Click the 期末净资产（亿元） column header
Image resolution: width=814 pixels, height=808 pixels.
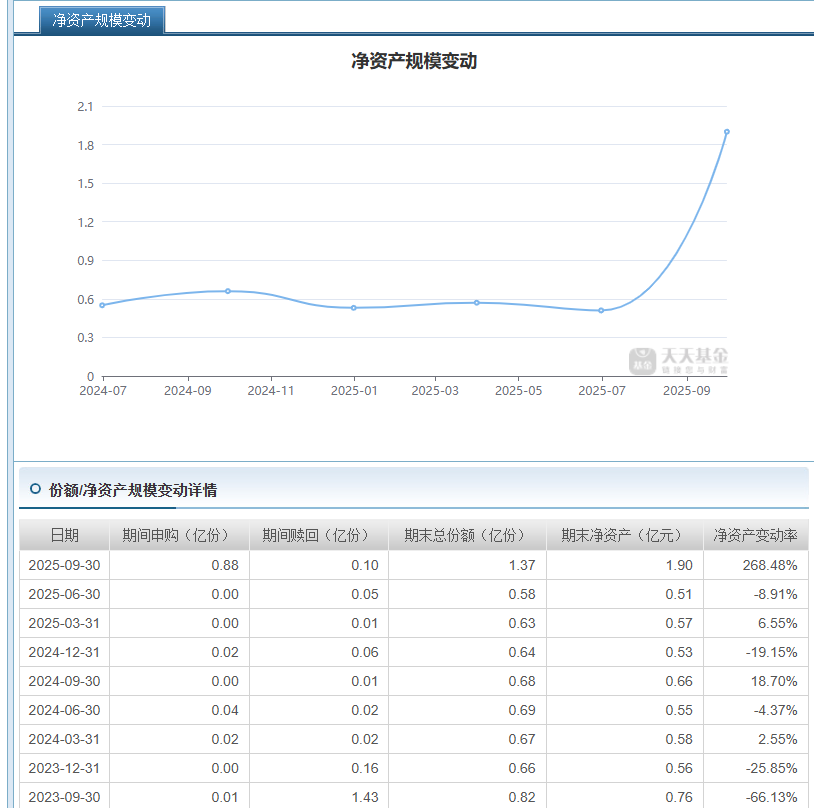point(625,535)
